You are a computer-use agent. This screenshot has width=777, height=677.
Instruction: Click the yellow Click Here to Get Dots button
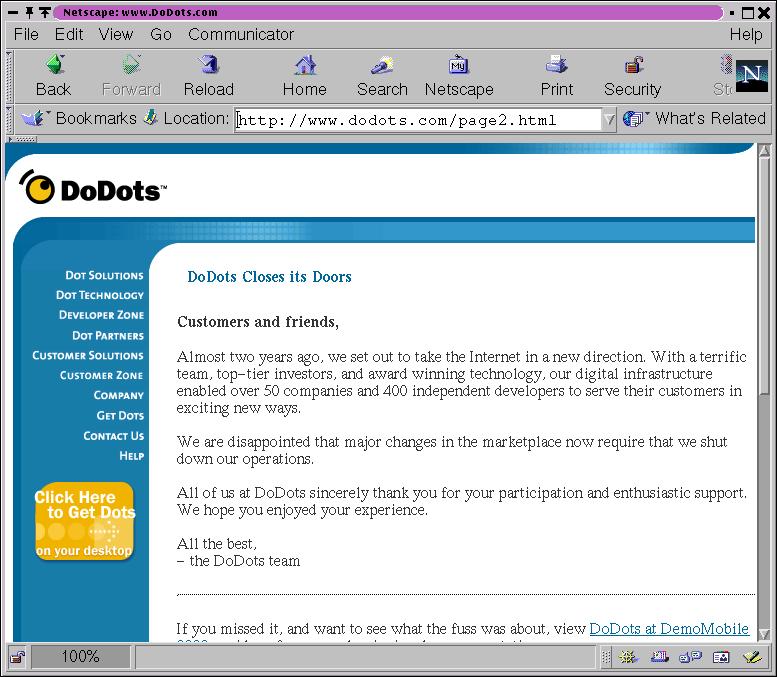pos(84,521)
